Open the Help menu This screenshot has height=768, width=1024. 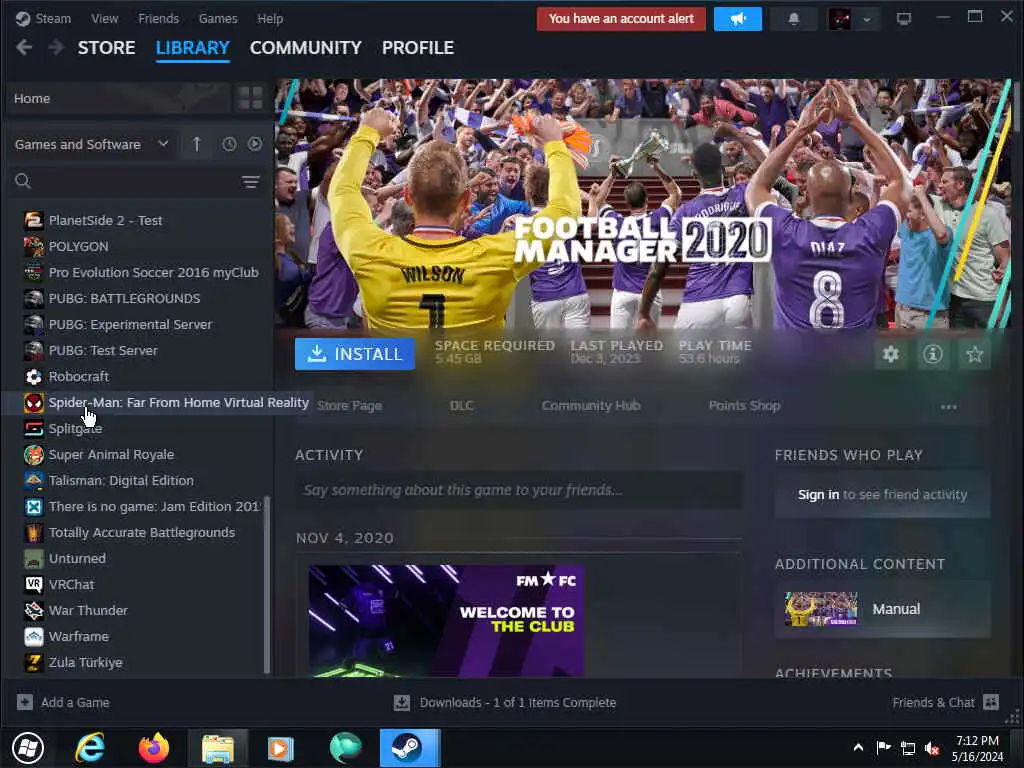pyautogui.click(x=270, y=18)
